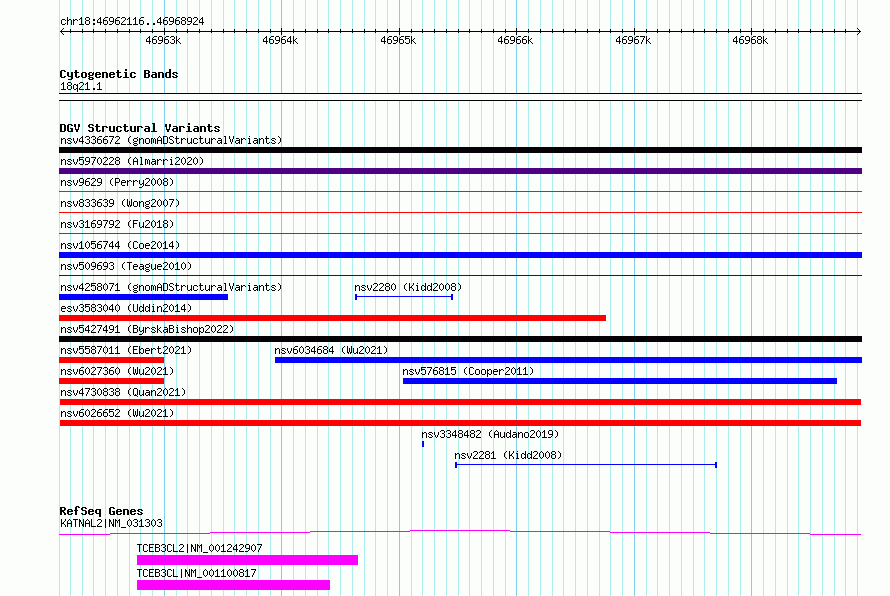Click the red nsv4730838 variant bar
This screenshot has height=596, width=890.
[460, 402]
